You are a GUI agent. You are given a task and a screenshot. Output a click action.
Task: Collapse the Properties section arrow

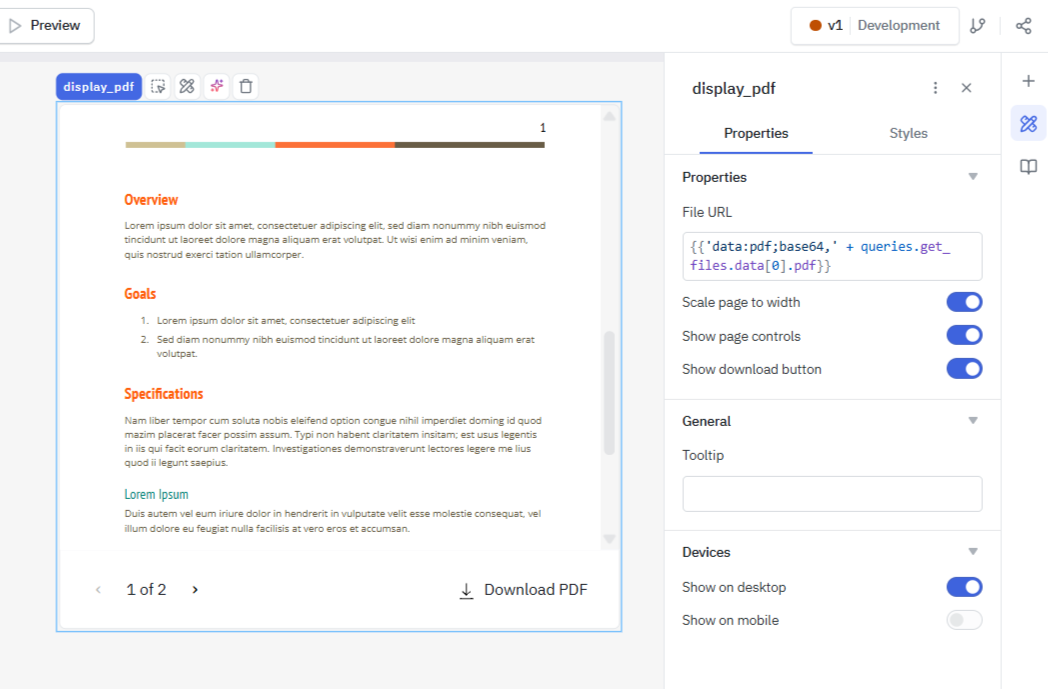point(972,177)
